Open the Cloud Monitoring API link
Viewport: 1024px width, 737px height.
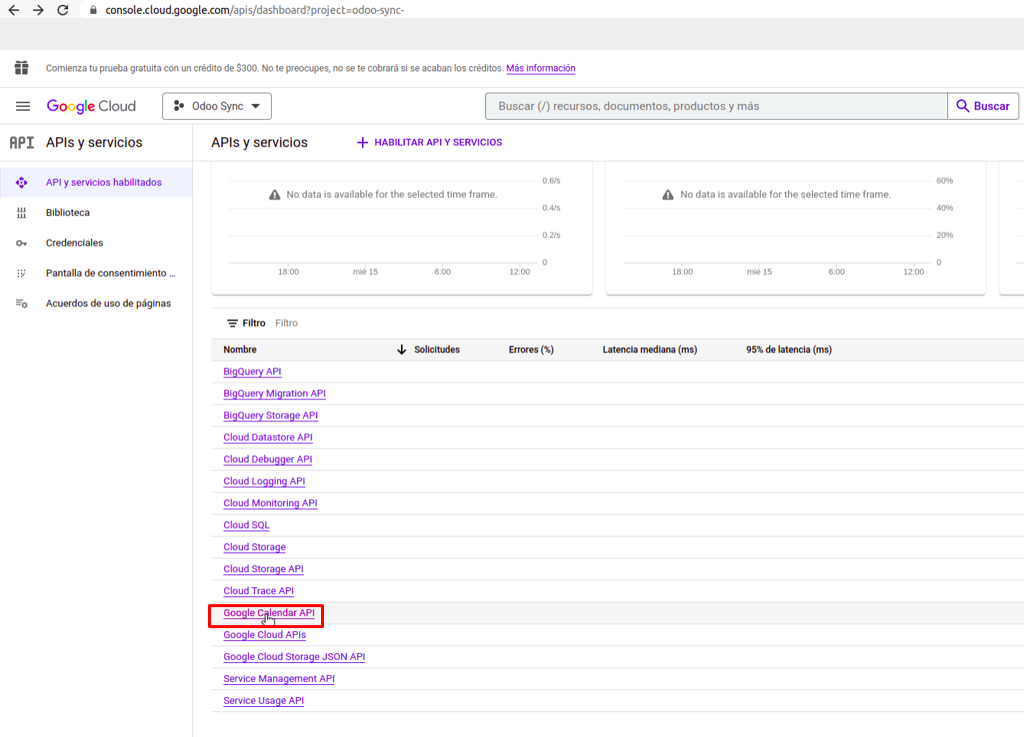270,503
